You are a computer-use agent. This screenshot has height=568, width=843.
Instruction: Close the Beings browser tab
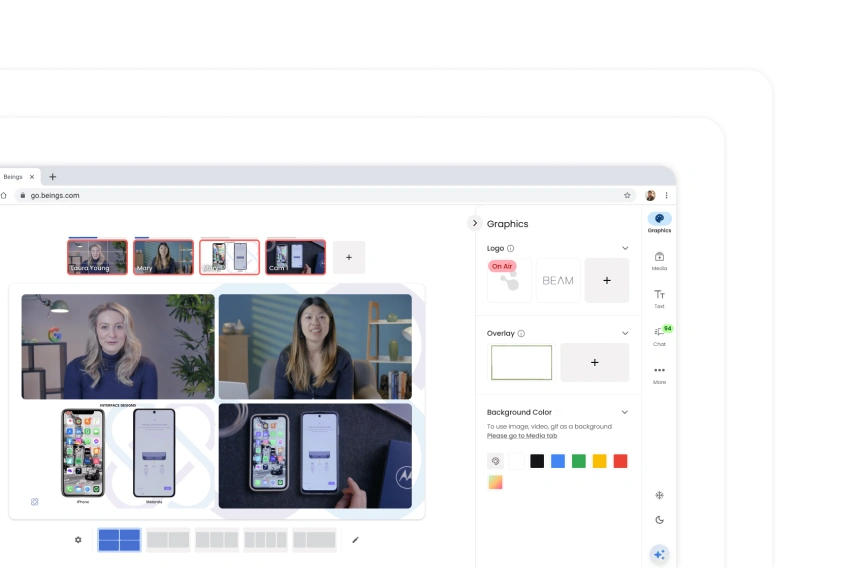tap(32, 176)
